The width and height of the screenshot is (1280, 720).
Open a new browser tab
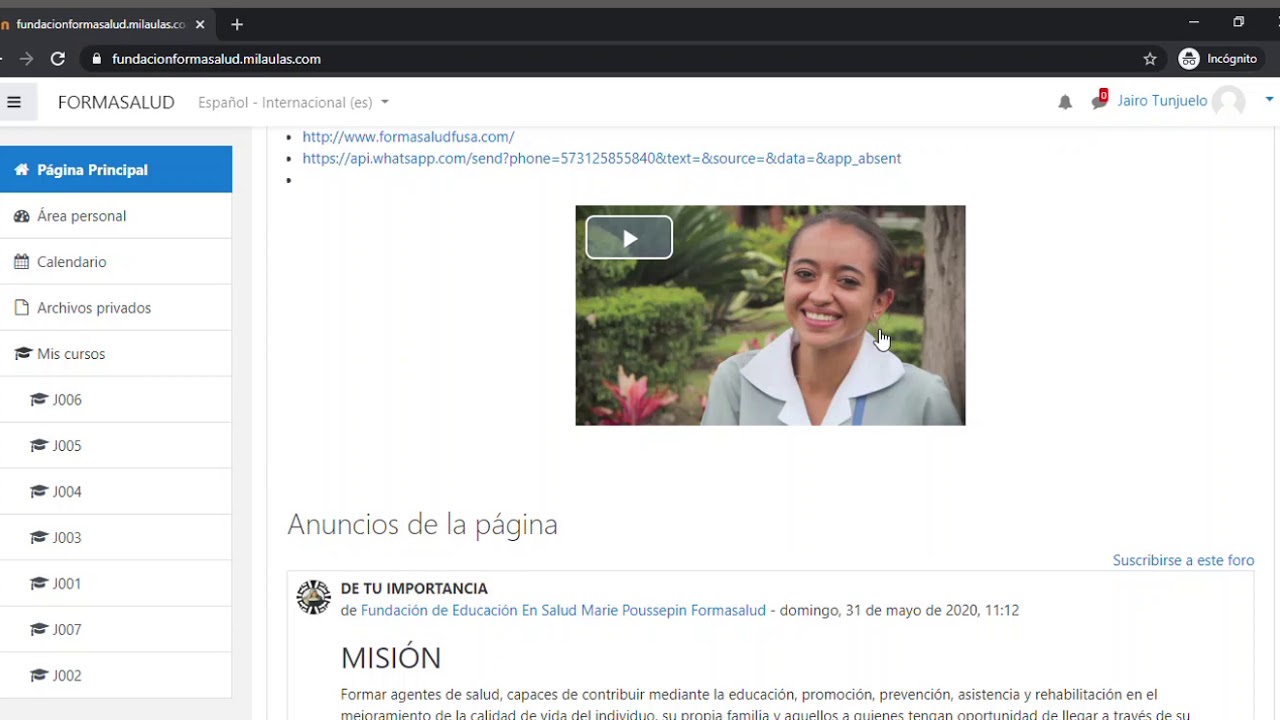point(237,24)
